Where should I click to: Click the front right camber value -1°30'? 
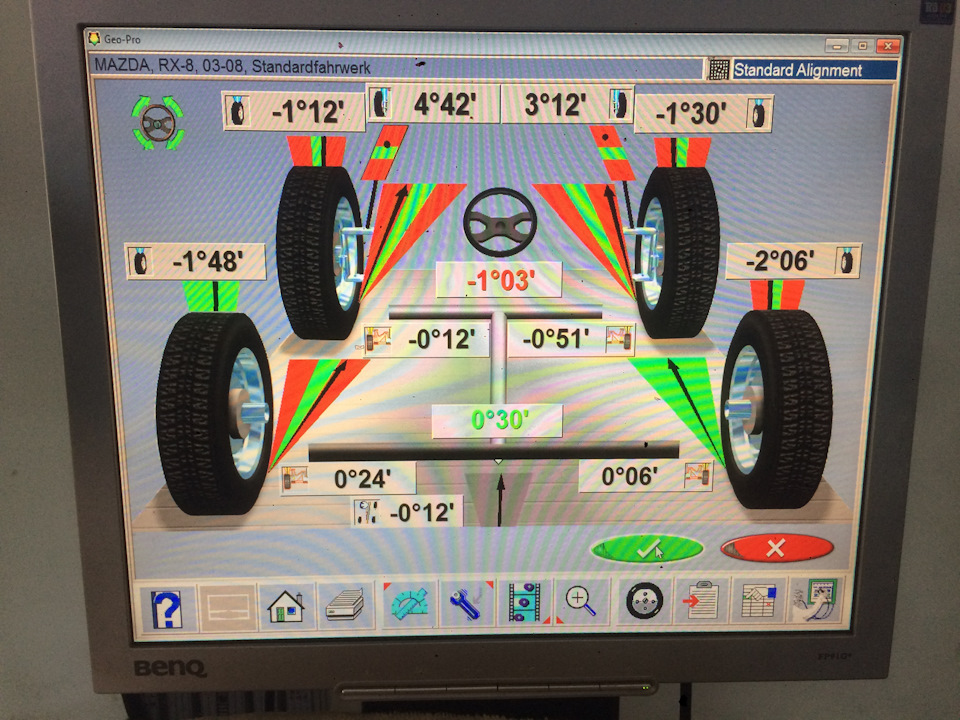click(x=691, y=113)
